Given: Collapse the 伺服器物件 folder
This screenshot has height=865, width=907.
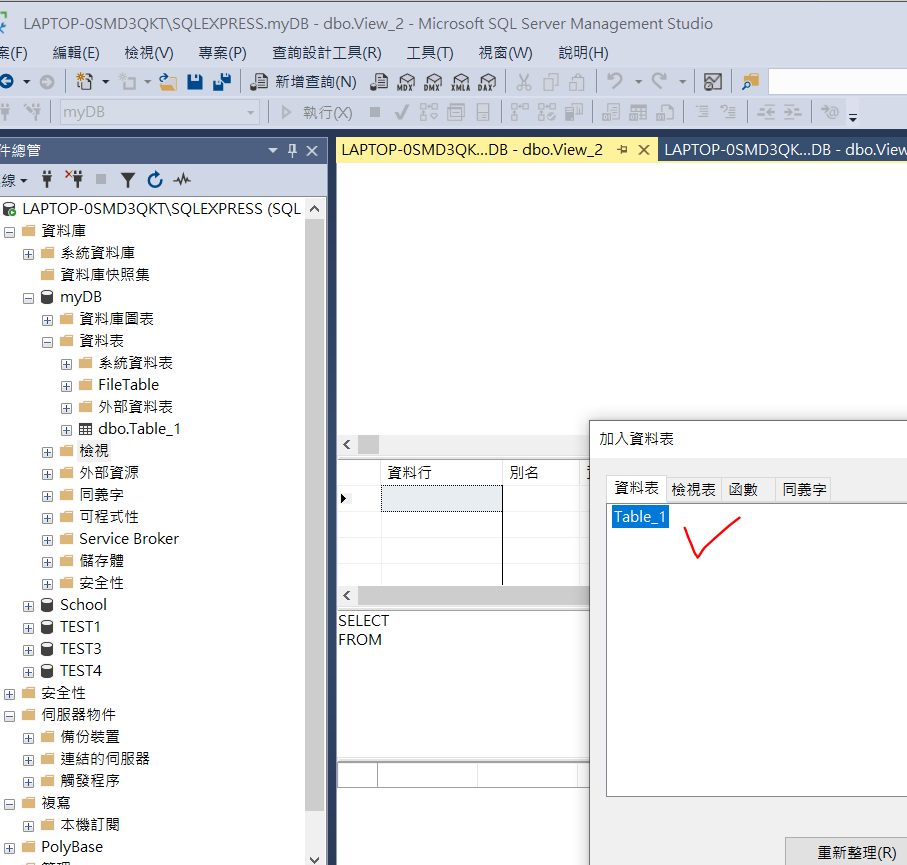Looking at the screenshot, I should tap(9, 716).
